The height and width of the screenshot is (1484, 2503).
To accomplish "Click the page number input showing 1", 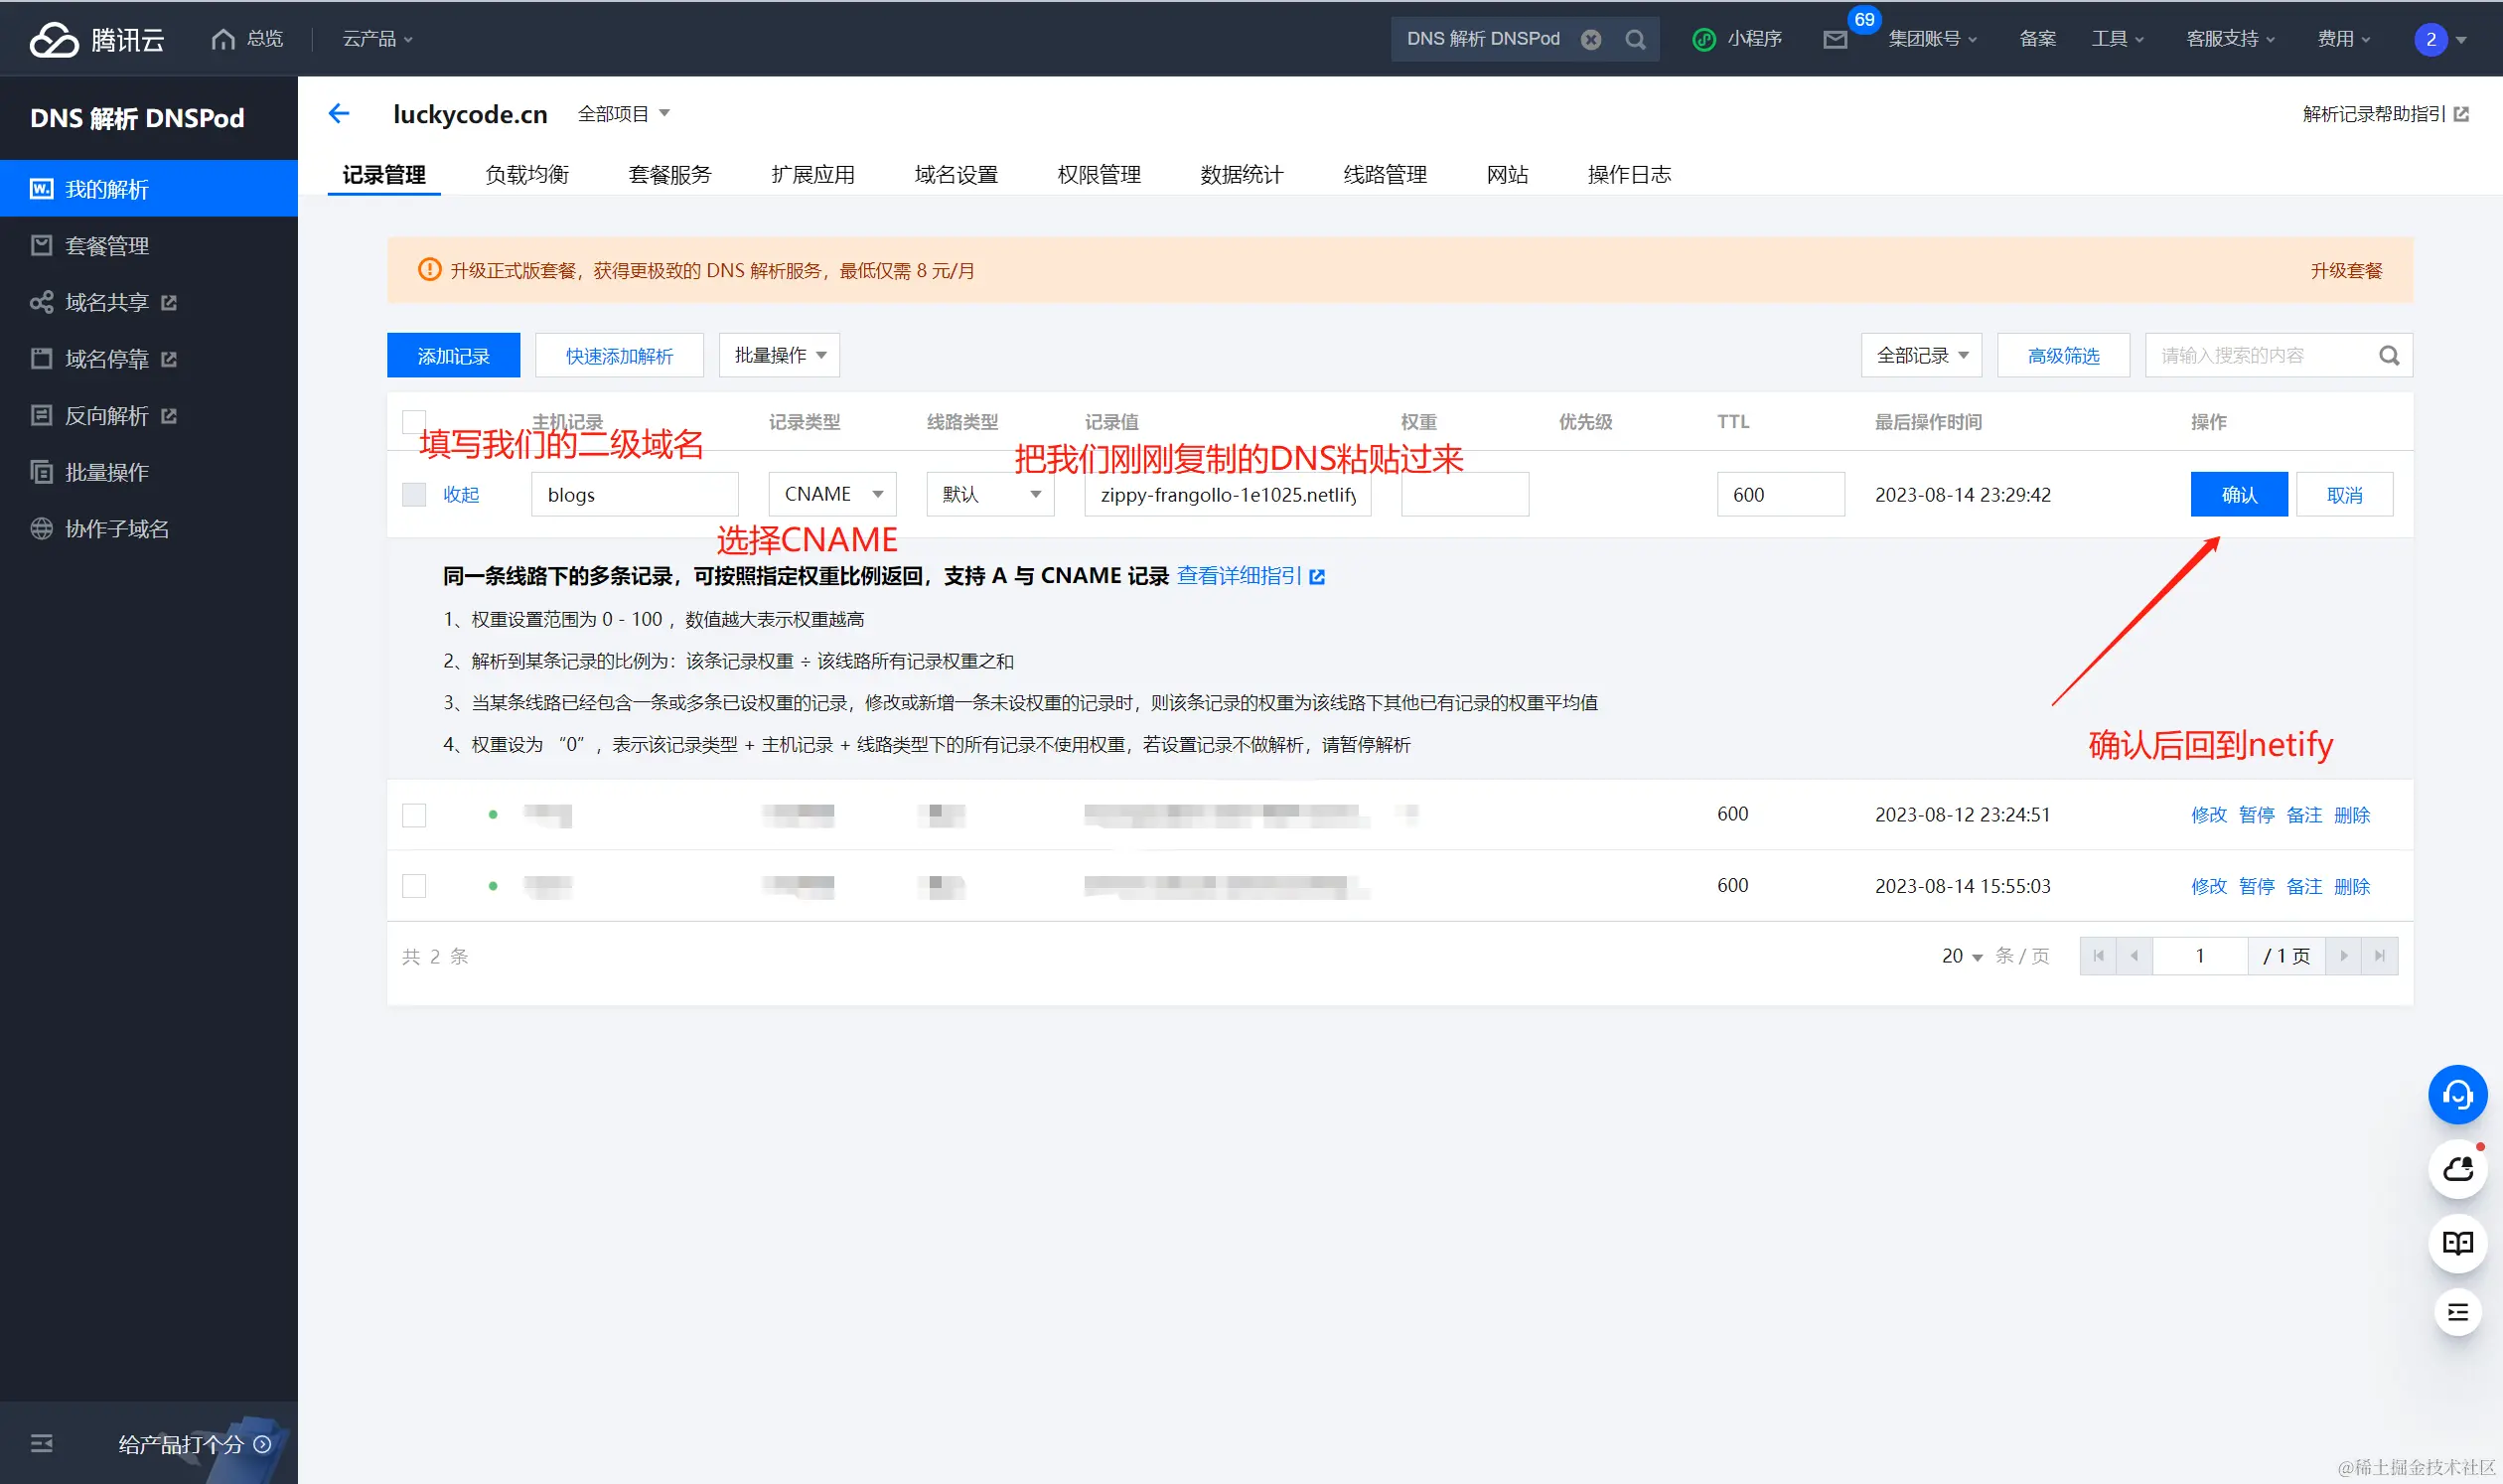I will (2200, 956).
